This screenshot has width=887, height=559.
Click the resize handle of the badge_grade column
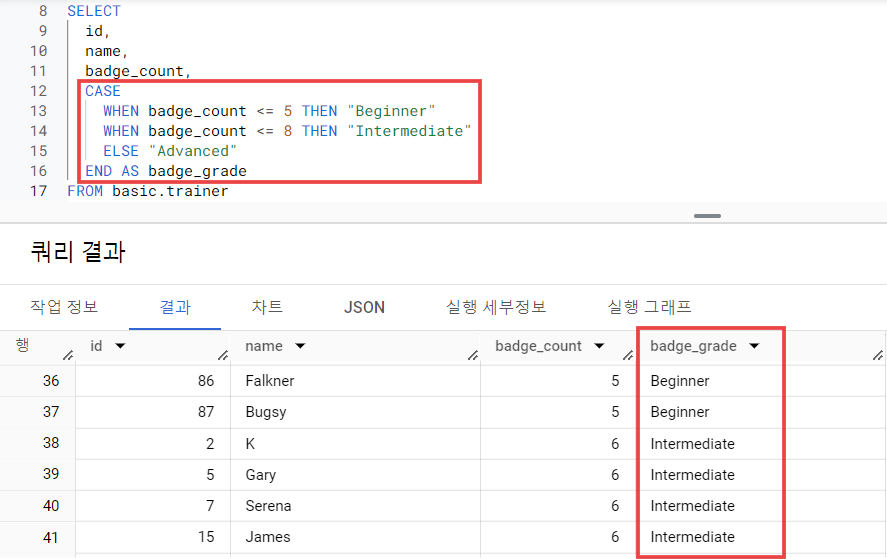click(x=877, y=355)
